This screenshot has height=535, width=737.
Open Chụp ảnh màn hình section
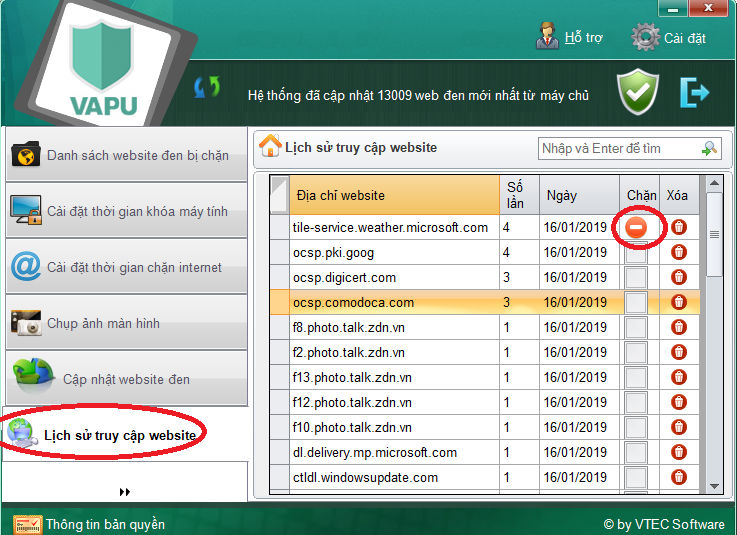tap(126, 323)
